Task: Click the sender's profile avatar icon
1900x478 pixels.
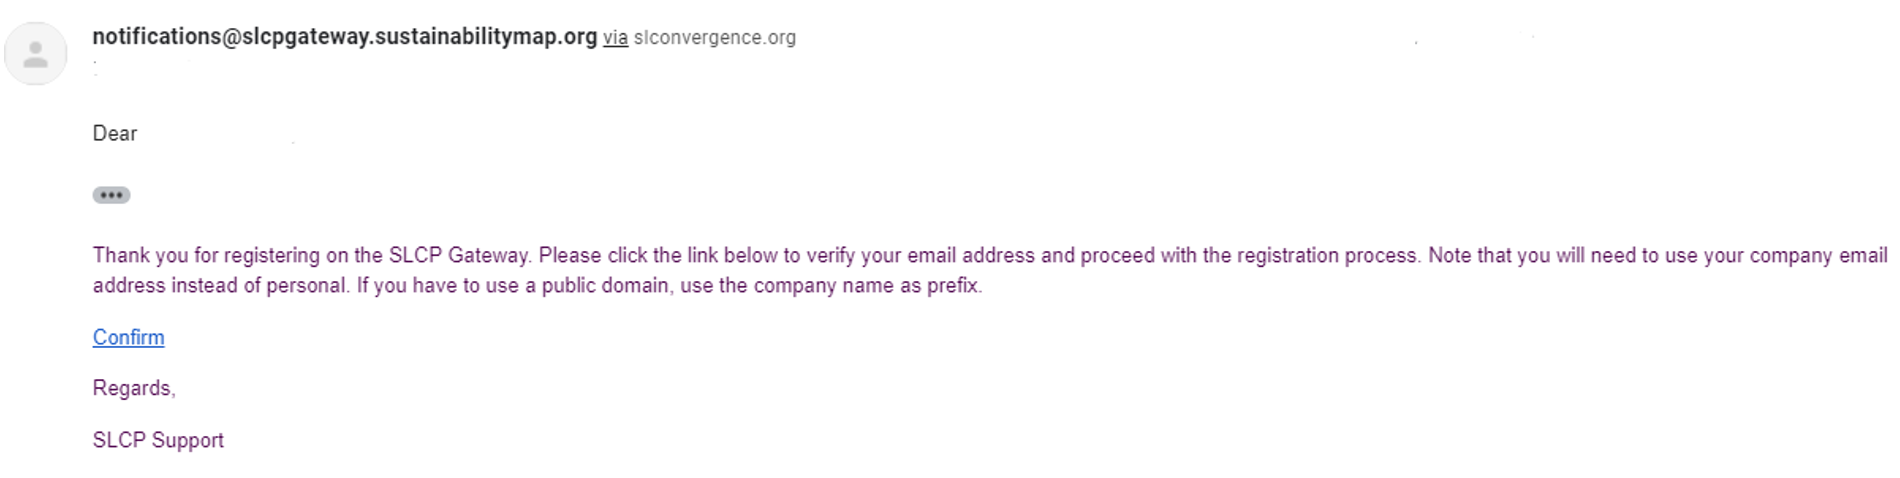Action: click(x=36, y=54)
